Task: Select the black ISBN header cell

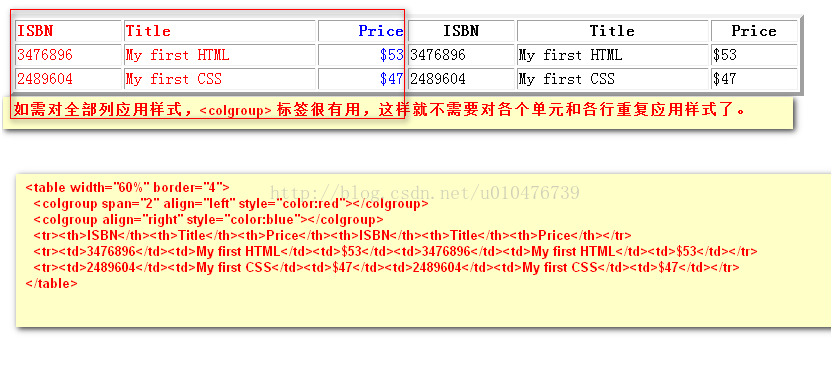Action: pyautogui.click(x=461, y=31)
